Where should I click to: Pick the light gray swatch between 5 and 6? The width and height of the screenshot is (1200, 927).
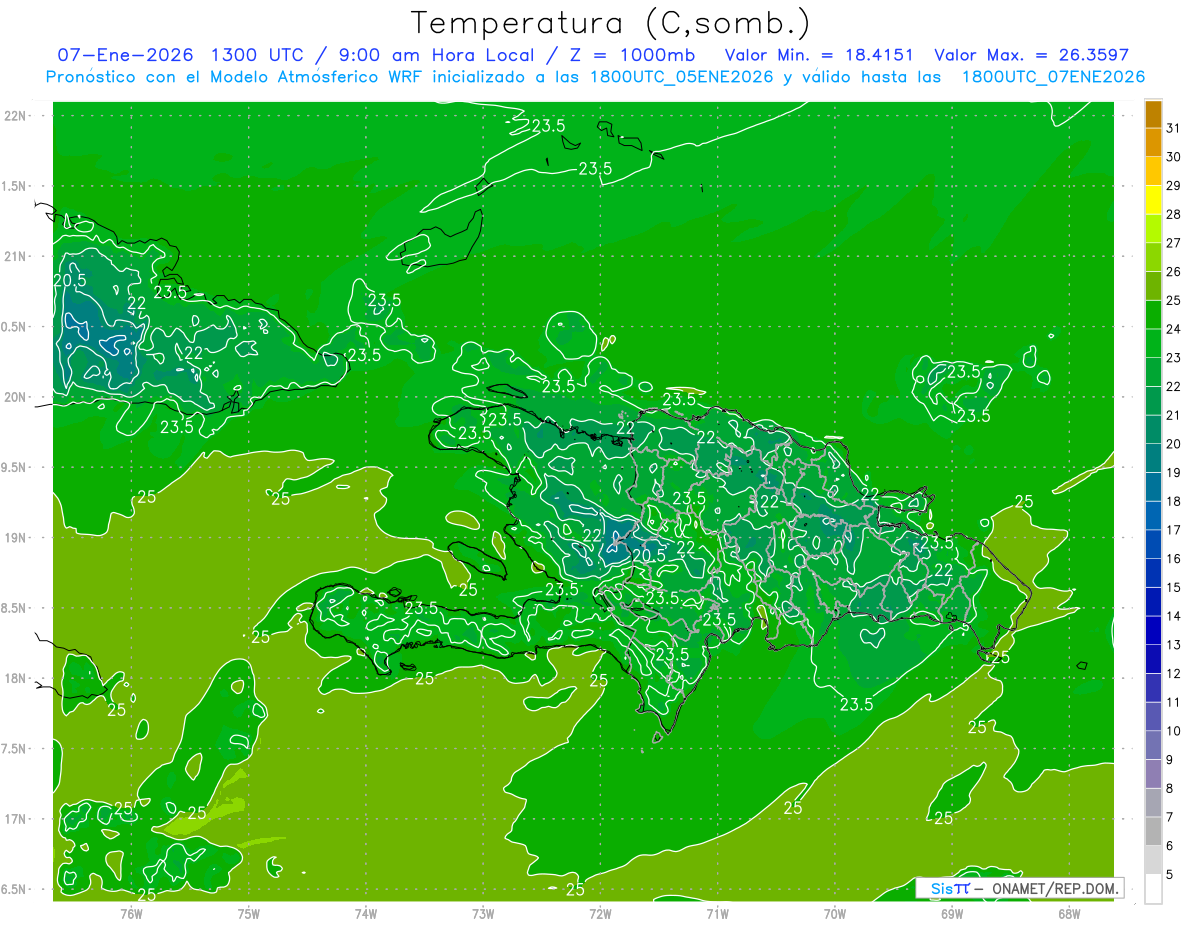pyautogui.click(x=1153, y=861)
